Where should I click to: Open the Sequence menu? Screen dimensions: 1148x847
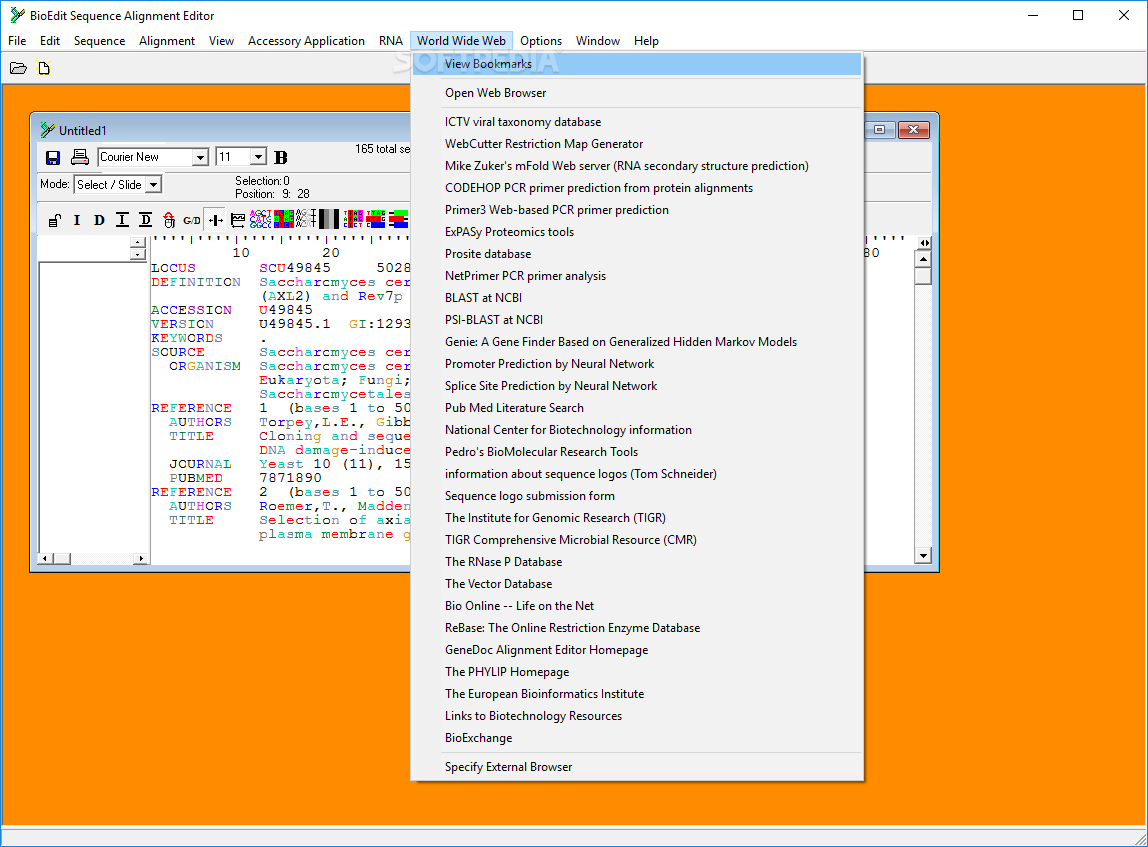[x=100, y=41]
